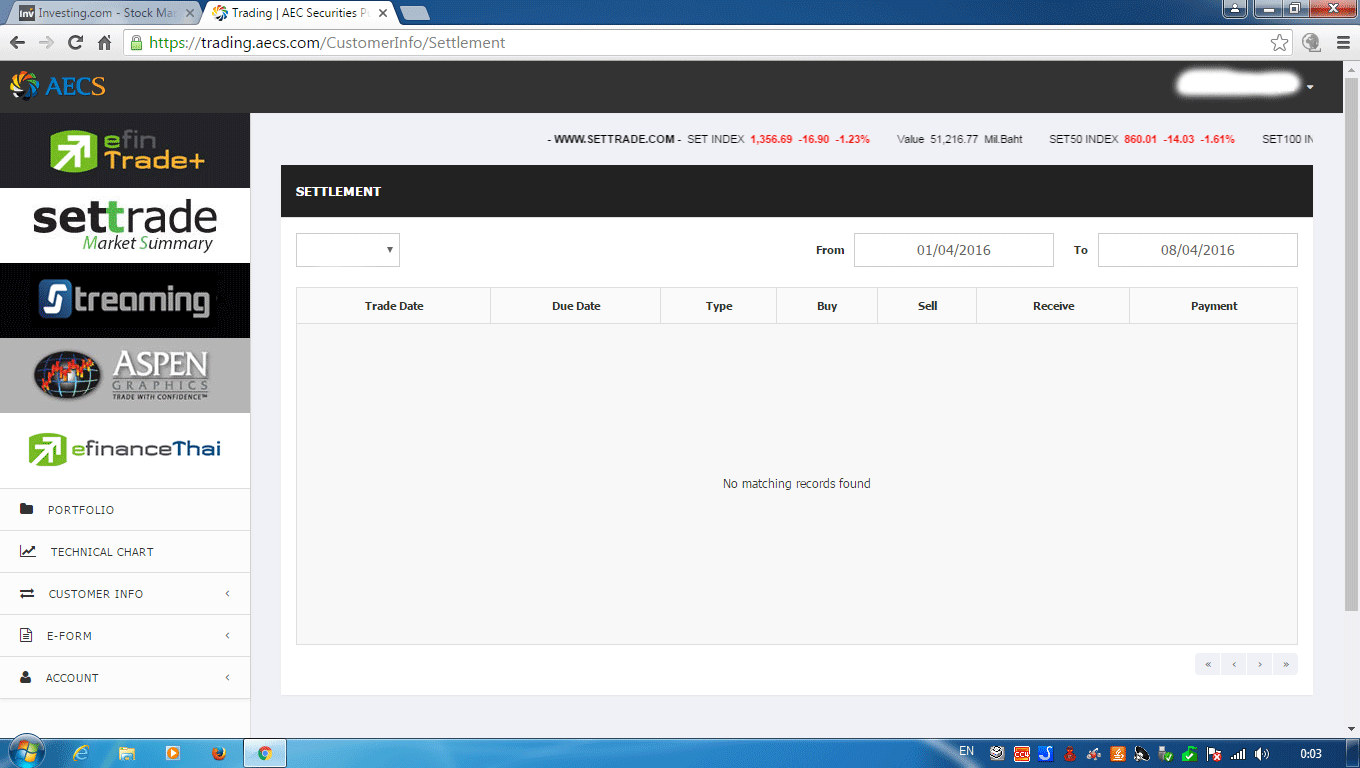Image resolution: width=1360 pixels, height=768 pixels.
Task: Go back to the previous page
Action: click(17, 43)
